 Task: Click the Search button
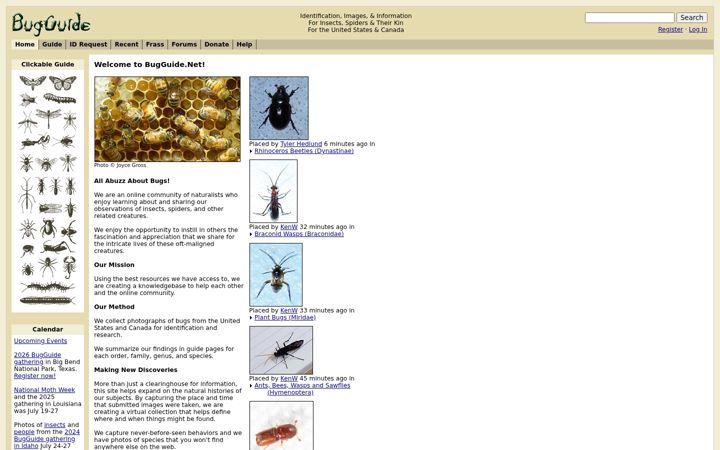point(692,17)
